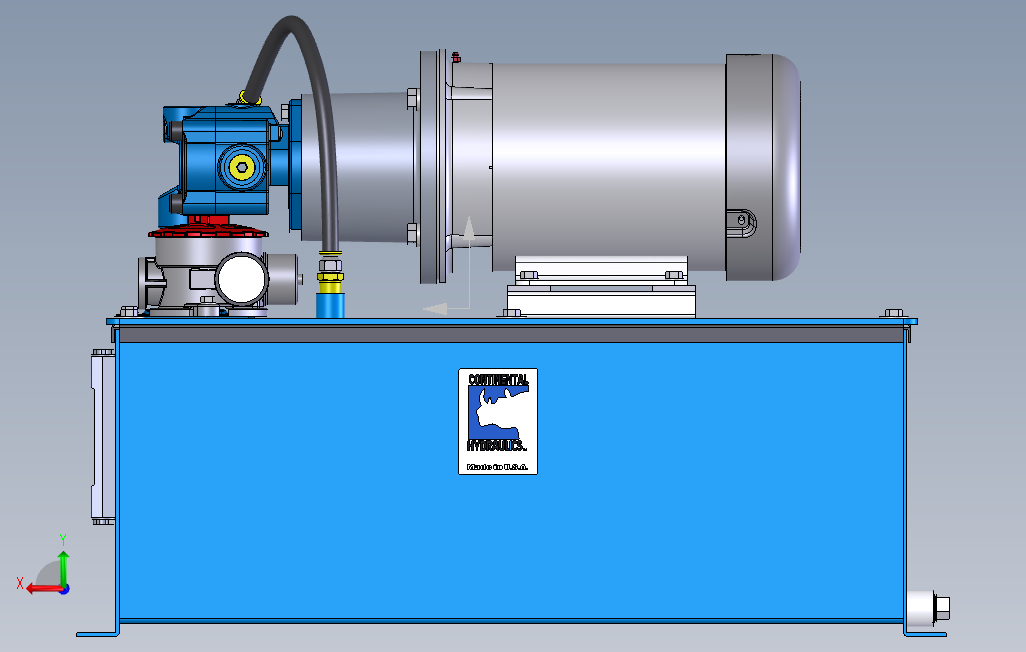This screenshot has width=1026, height=652.
Task: Select the large blue reservoir tank face
Action: click(510, 480)
